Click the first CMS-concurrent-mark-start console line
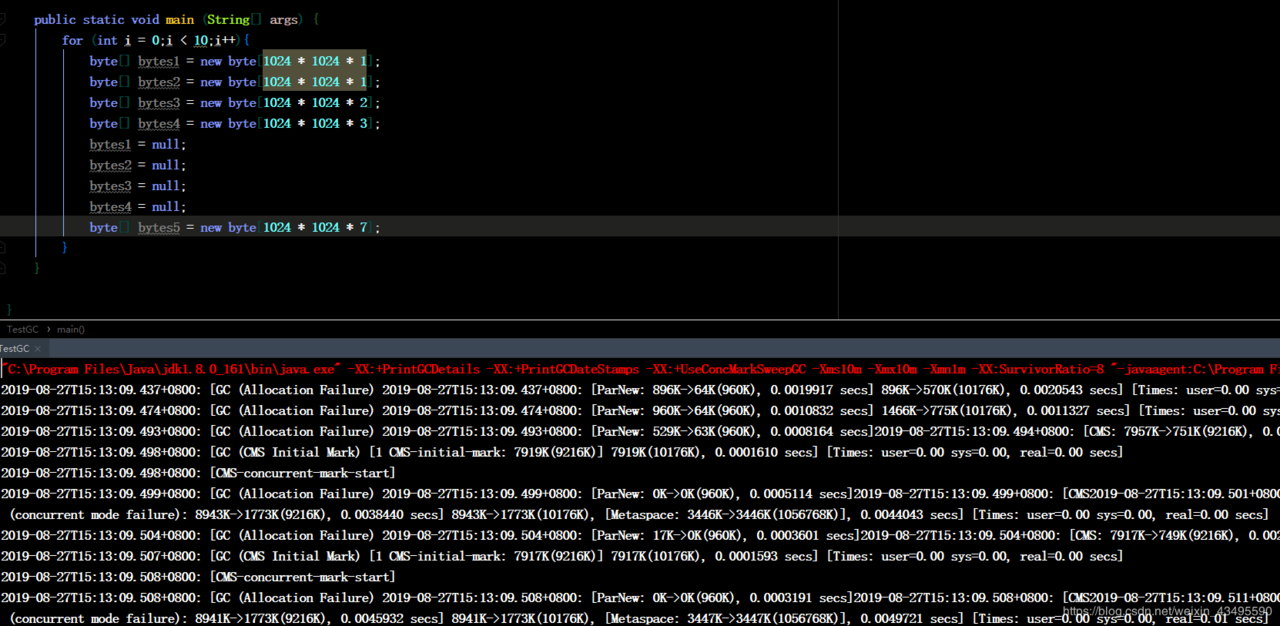Screen dimensions: 1280x626 coord(198,473)
